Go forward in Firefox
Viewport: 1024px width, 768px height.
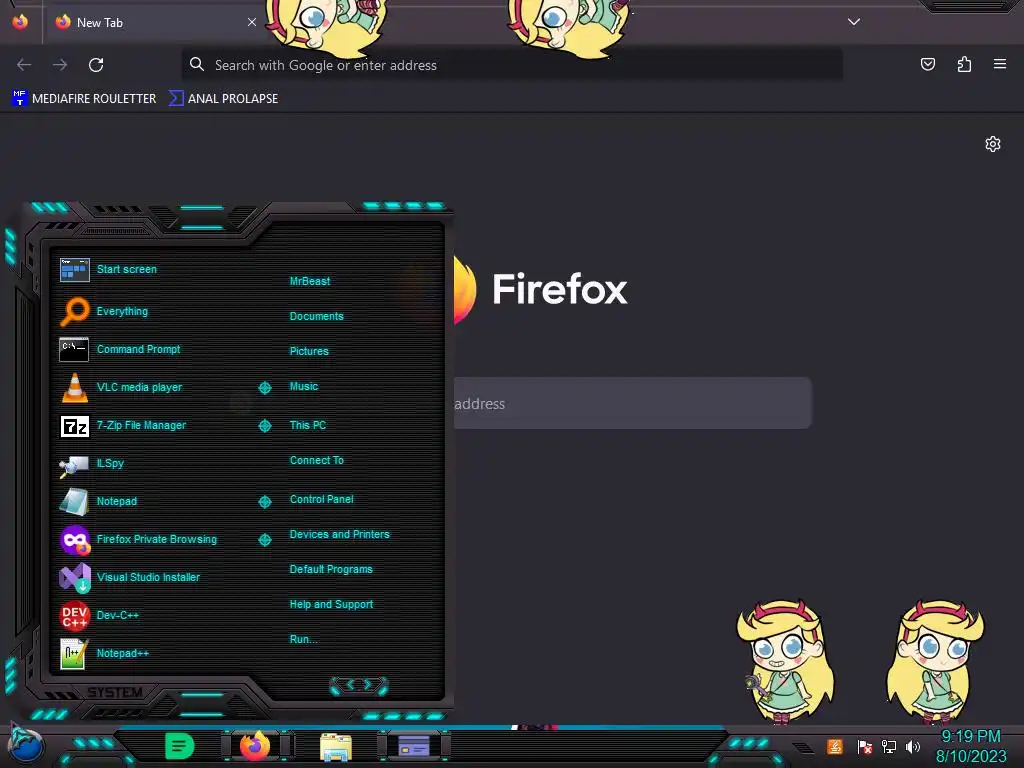[60, 65]
